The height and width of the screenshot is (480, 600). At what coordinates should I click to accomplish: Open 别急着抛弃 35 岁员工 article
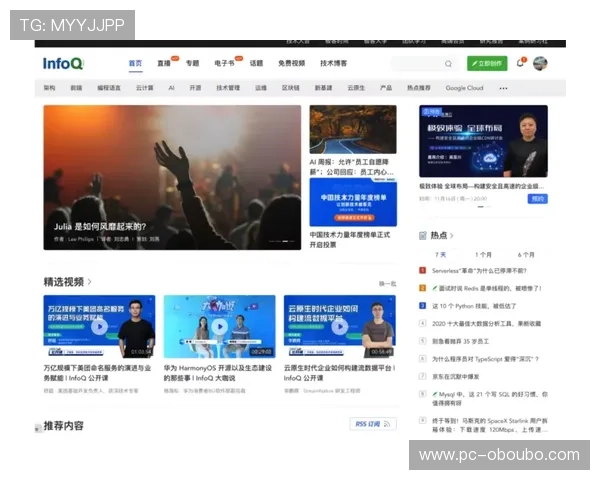point(460,341)
